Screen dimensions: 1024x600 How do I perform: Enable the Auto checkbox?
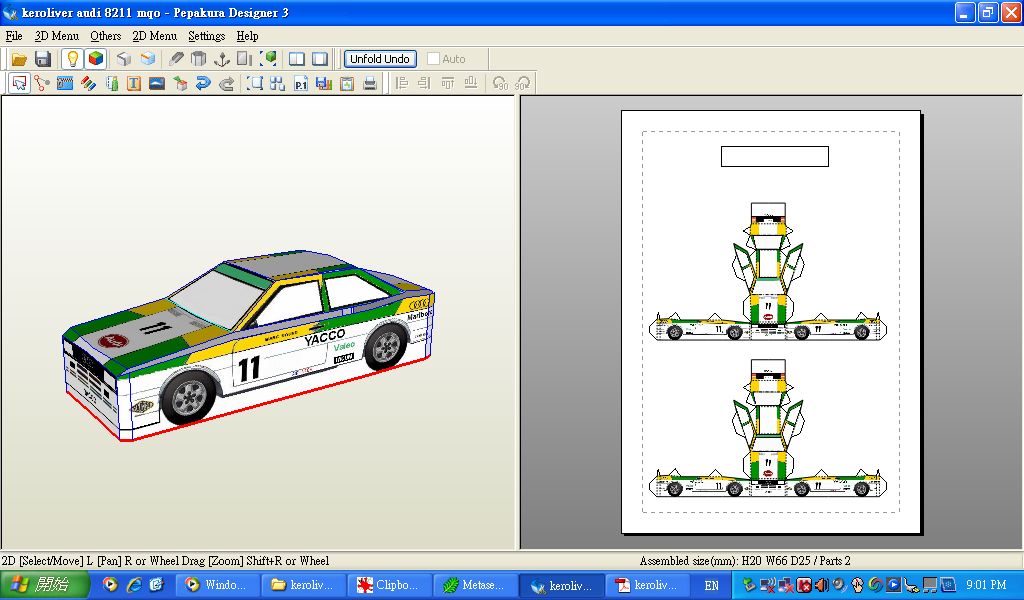(x=433, y=59)
